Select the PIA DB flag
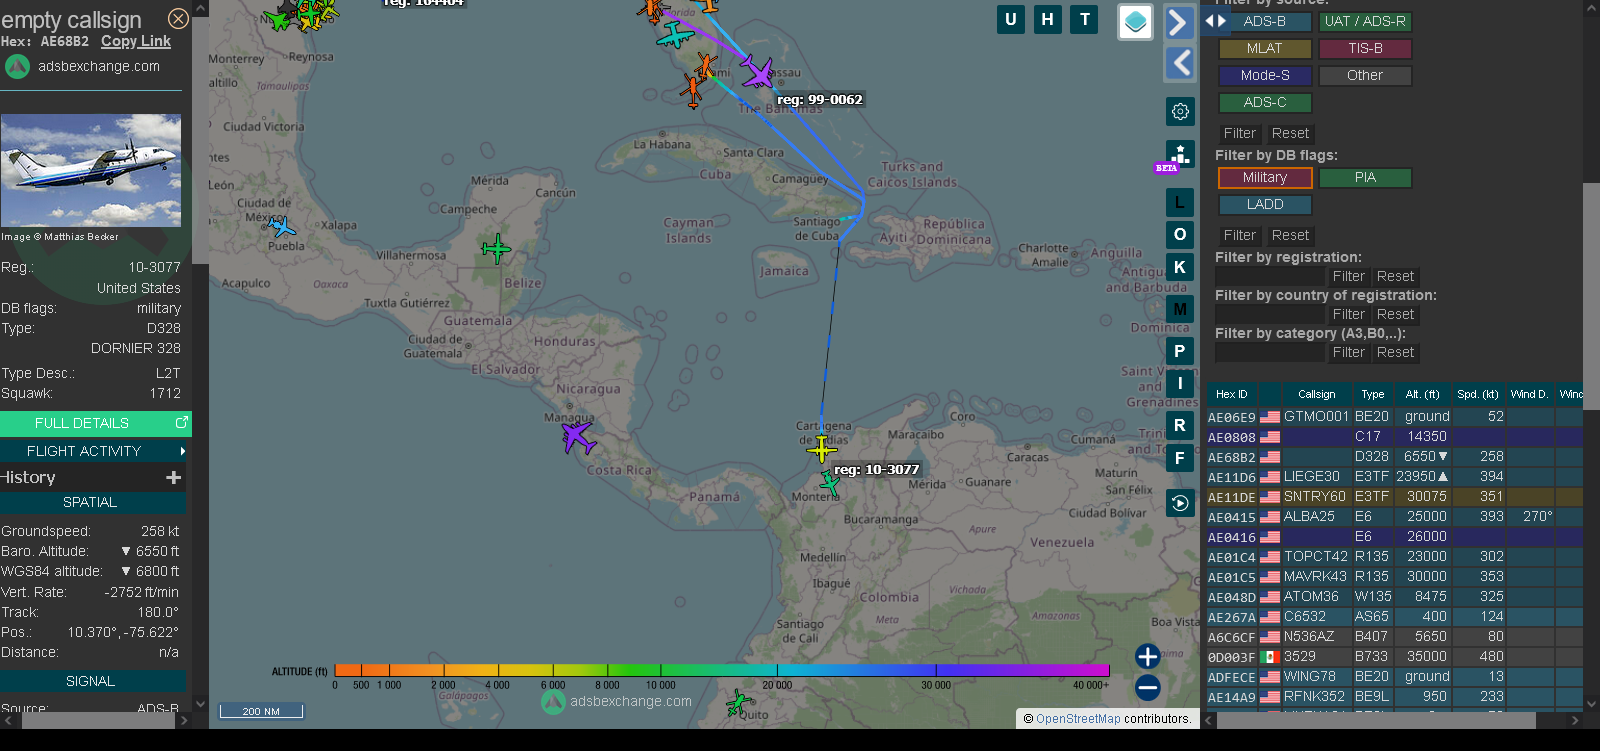Image resolution: width=1600 pixels, height=751 pixels. (1365, 177)
